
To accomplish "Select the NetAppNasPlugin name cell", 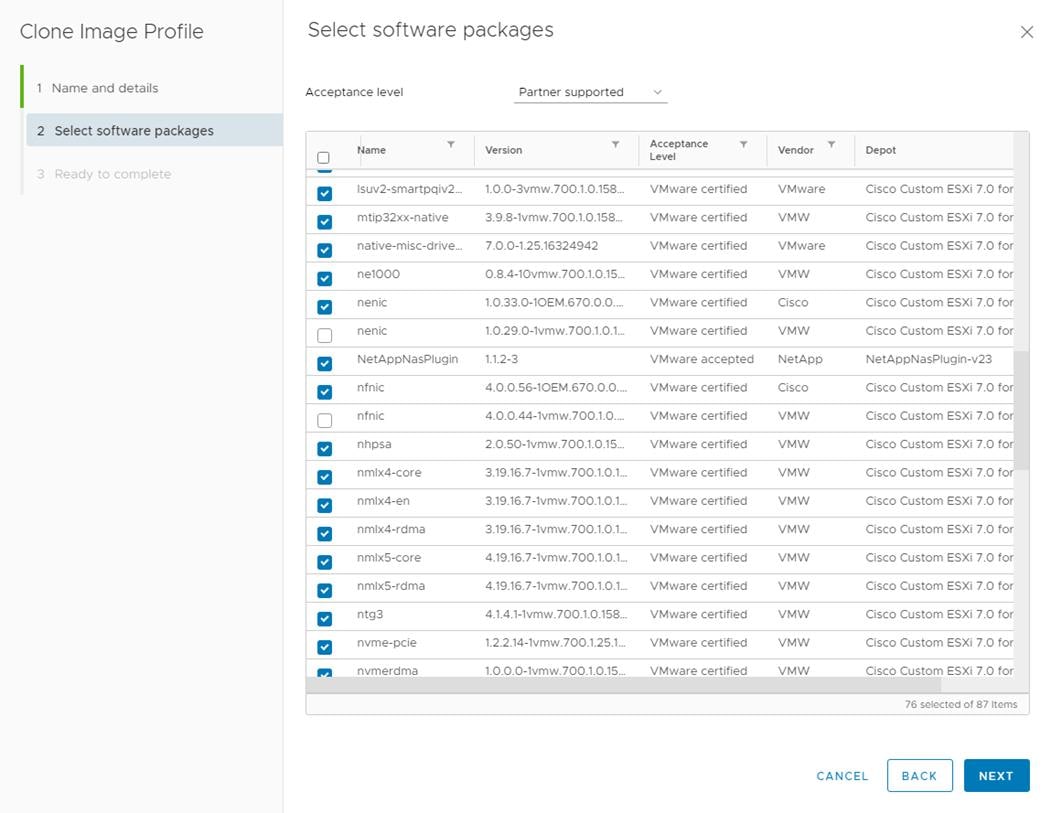I will coord(408,359).
